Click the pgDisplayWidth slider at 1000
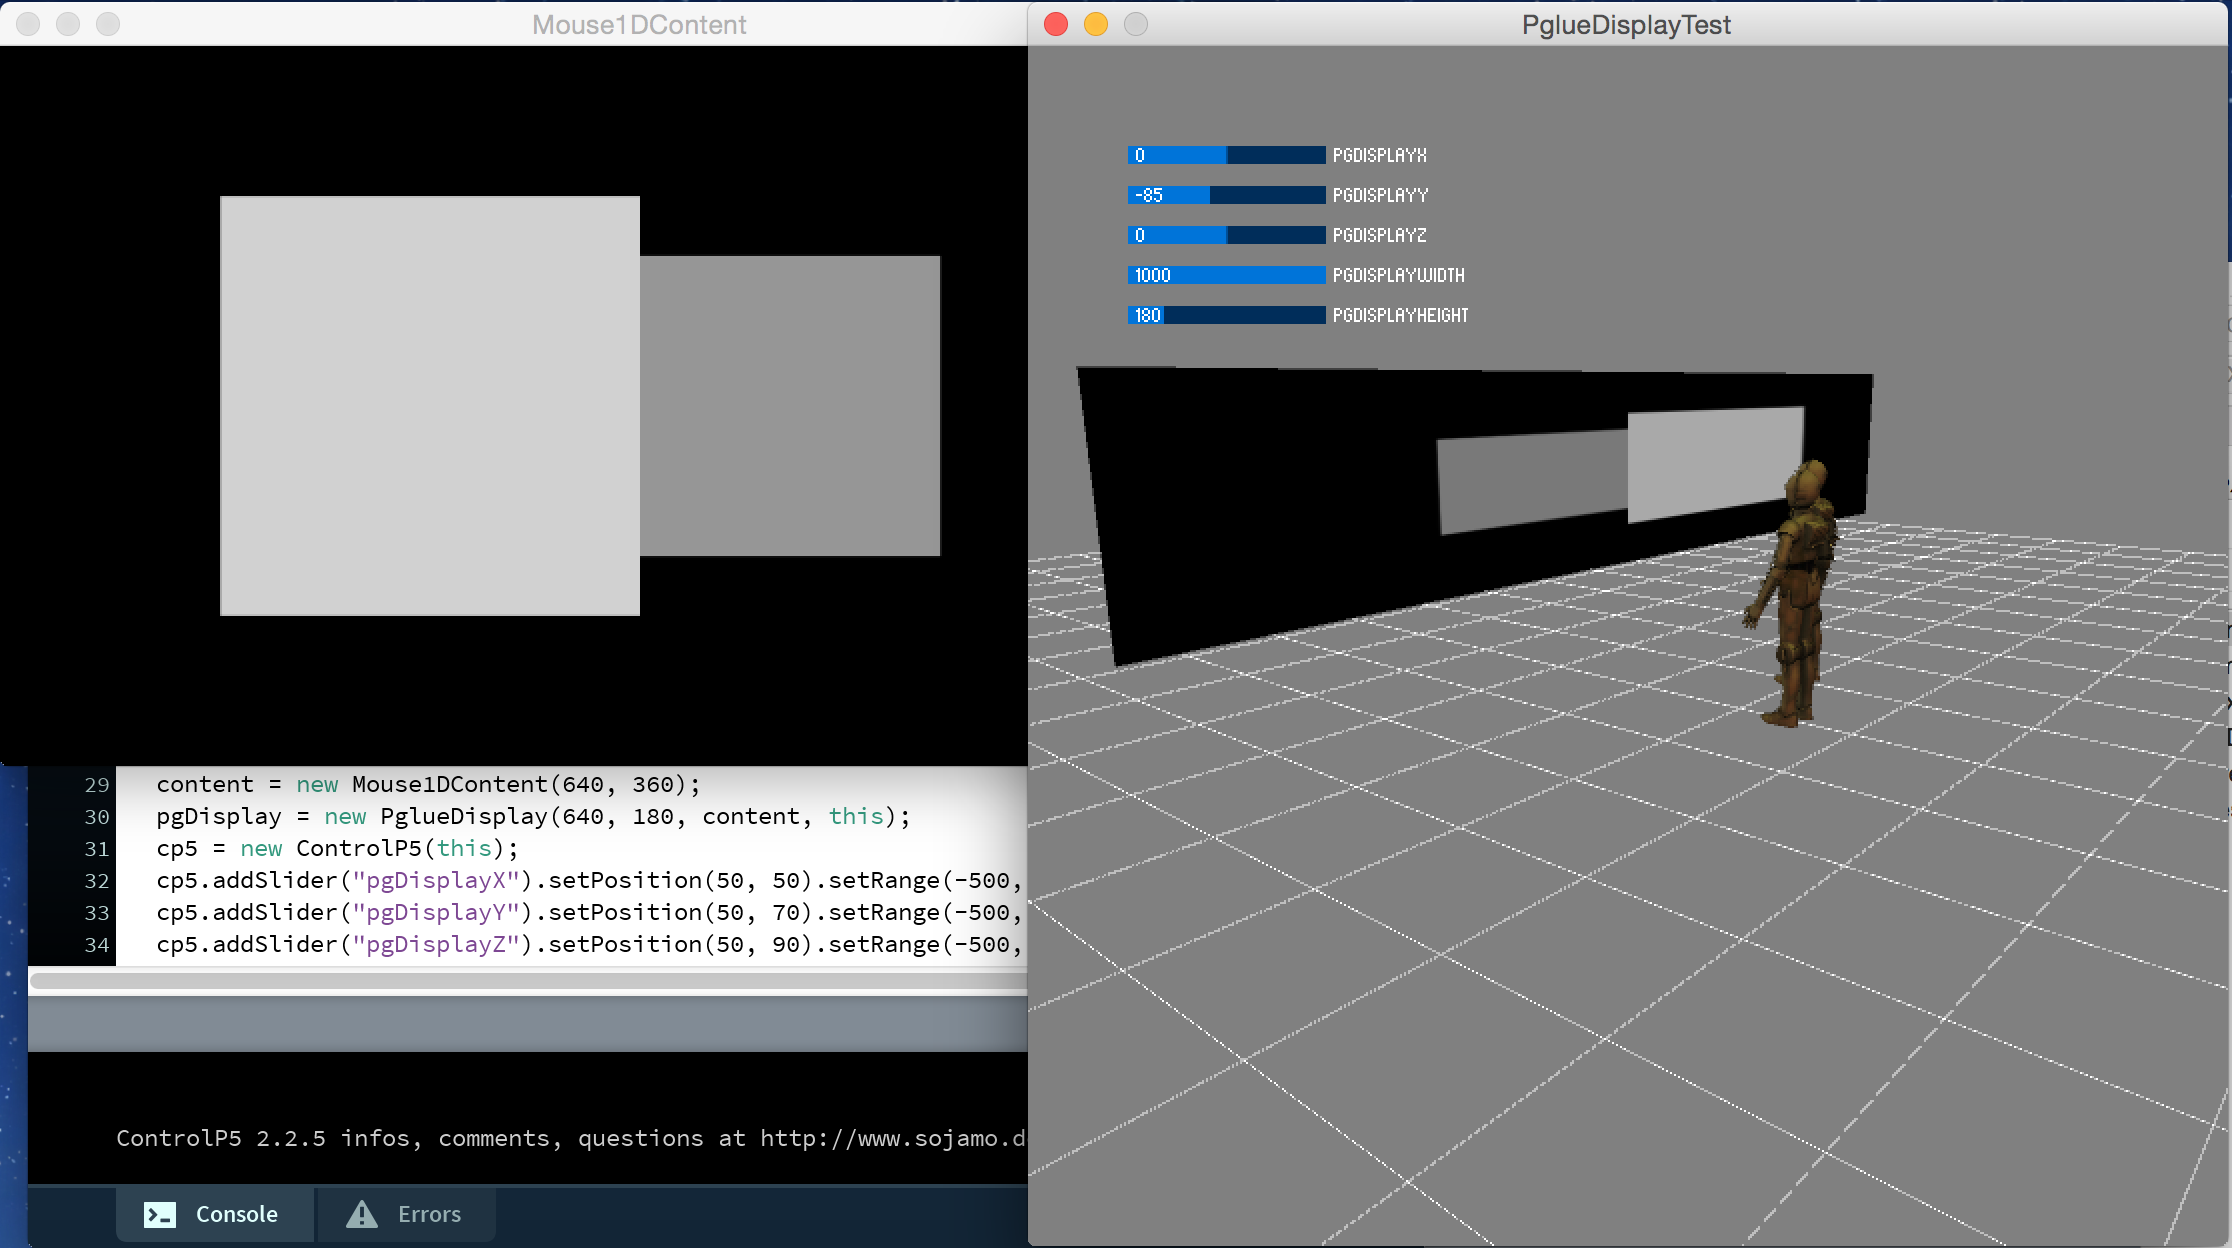 [1226, 275]
